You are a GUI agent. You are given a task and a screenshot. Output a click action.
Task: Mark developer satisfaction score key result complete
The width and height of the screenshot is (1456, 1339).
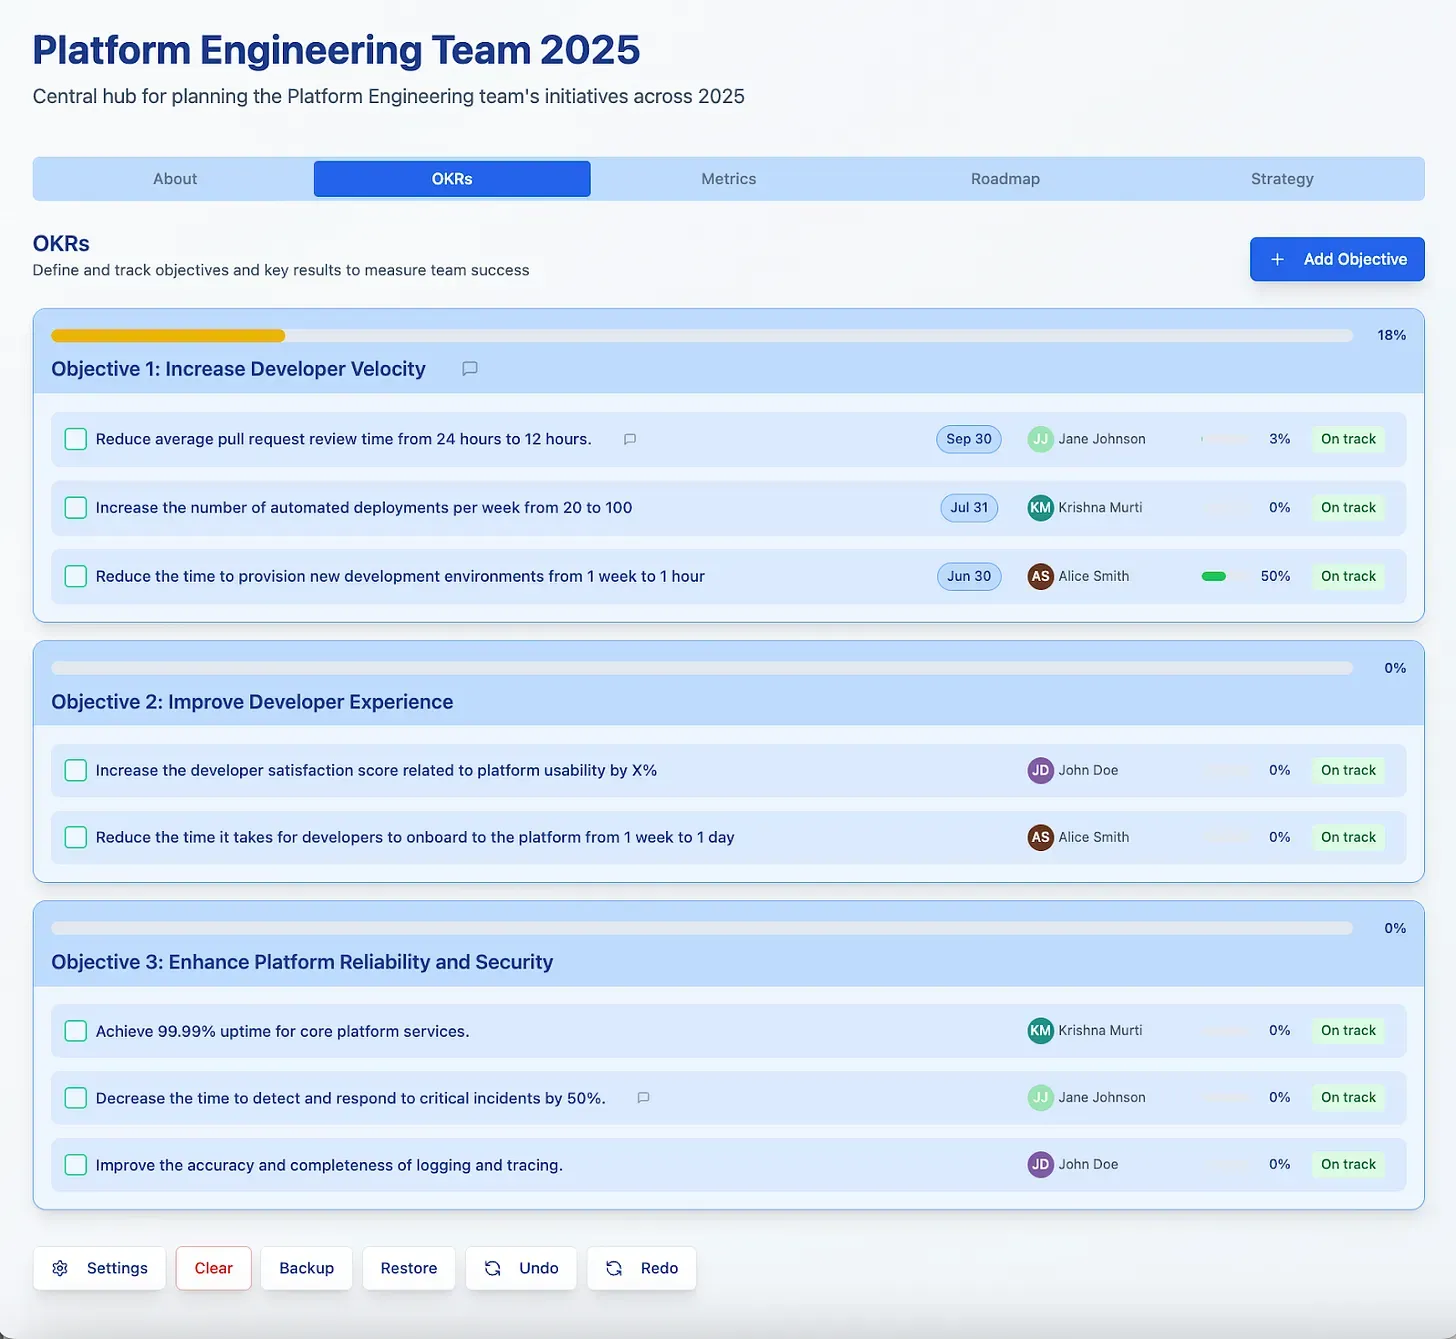76,770
